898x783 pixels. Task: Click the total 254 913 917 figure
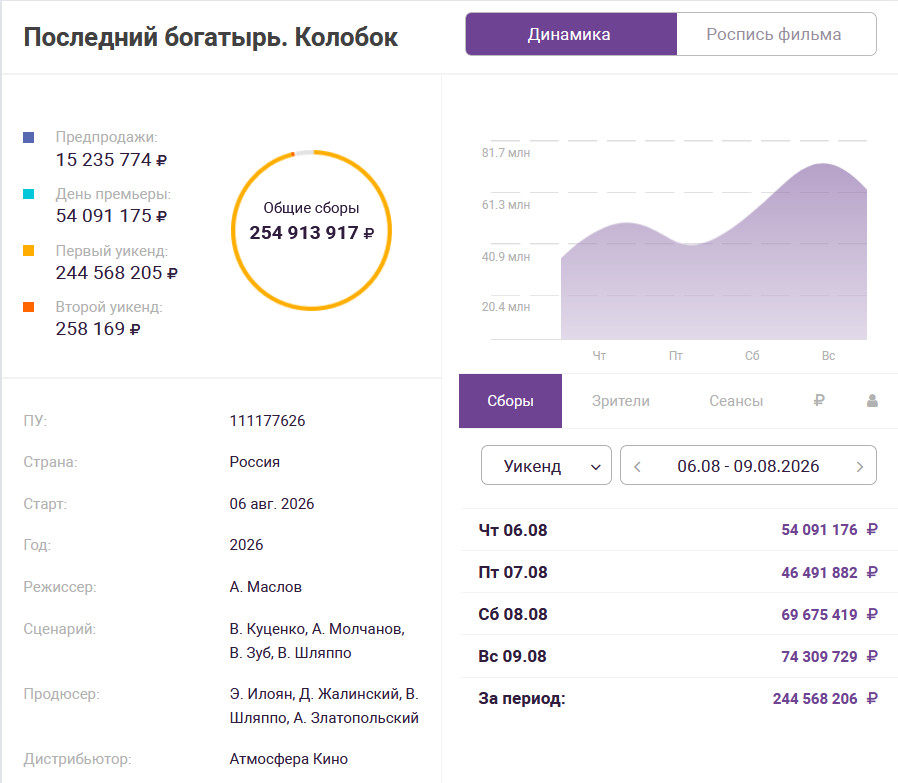(312, 233)
